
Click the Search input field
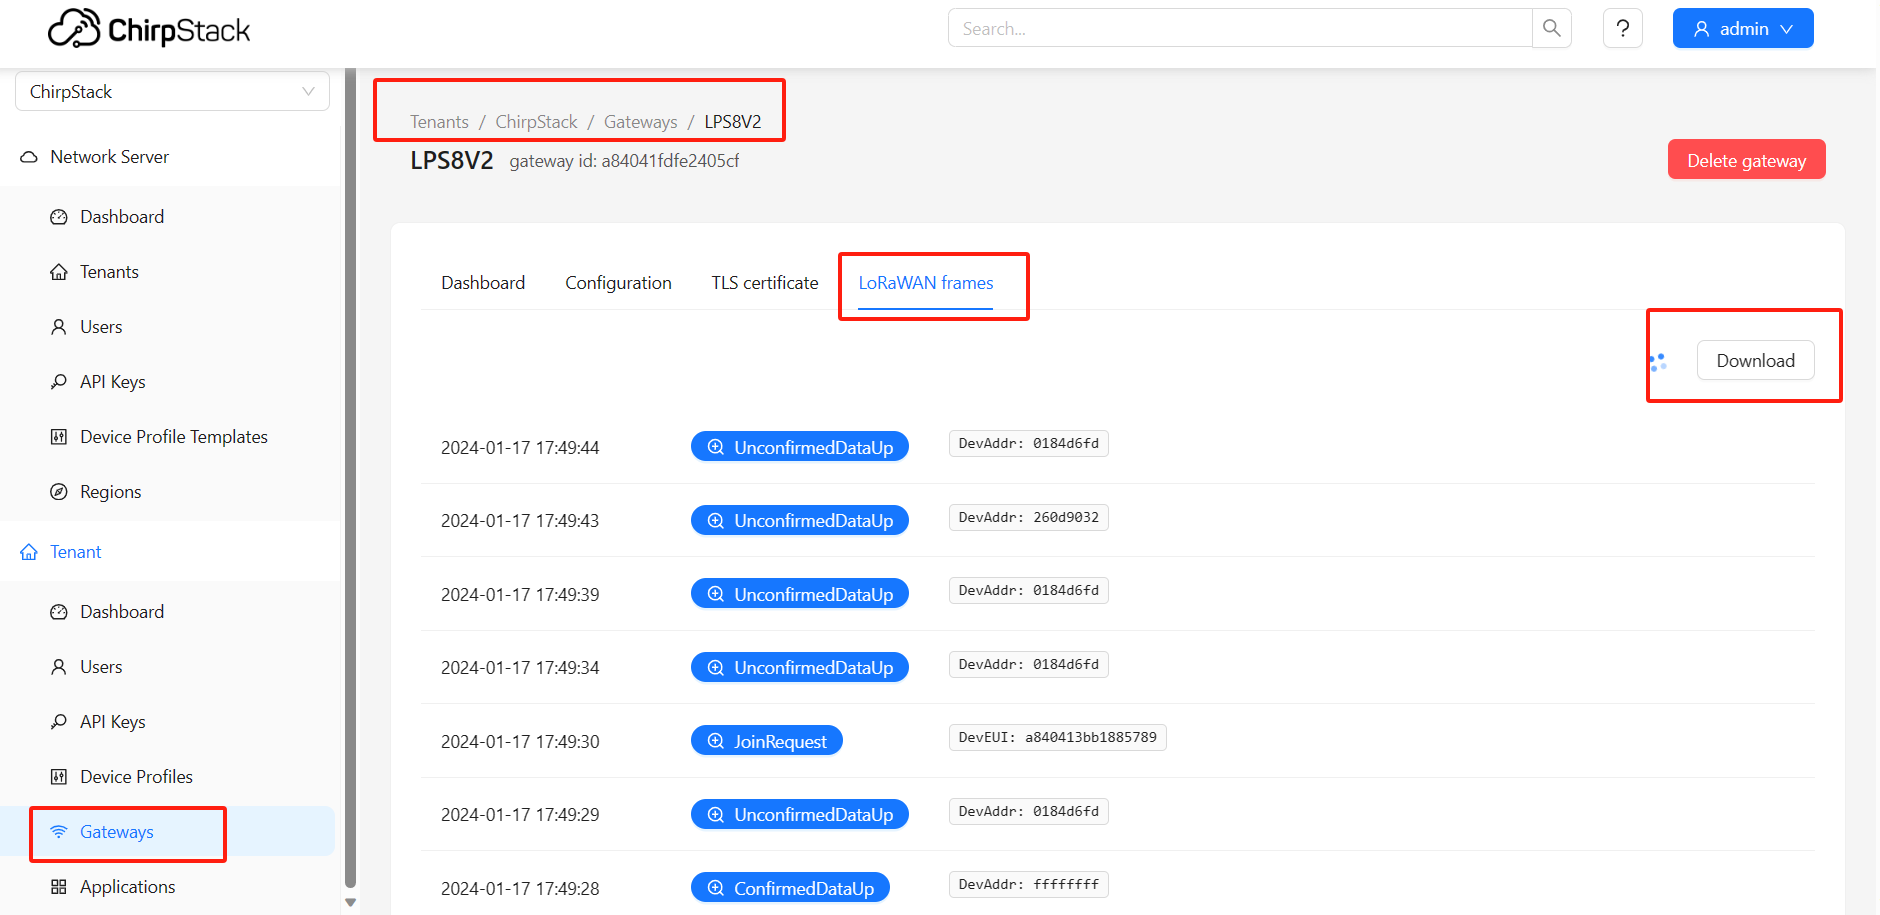tap(1240, 28)
